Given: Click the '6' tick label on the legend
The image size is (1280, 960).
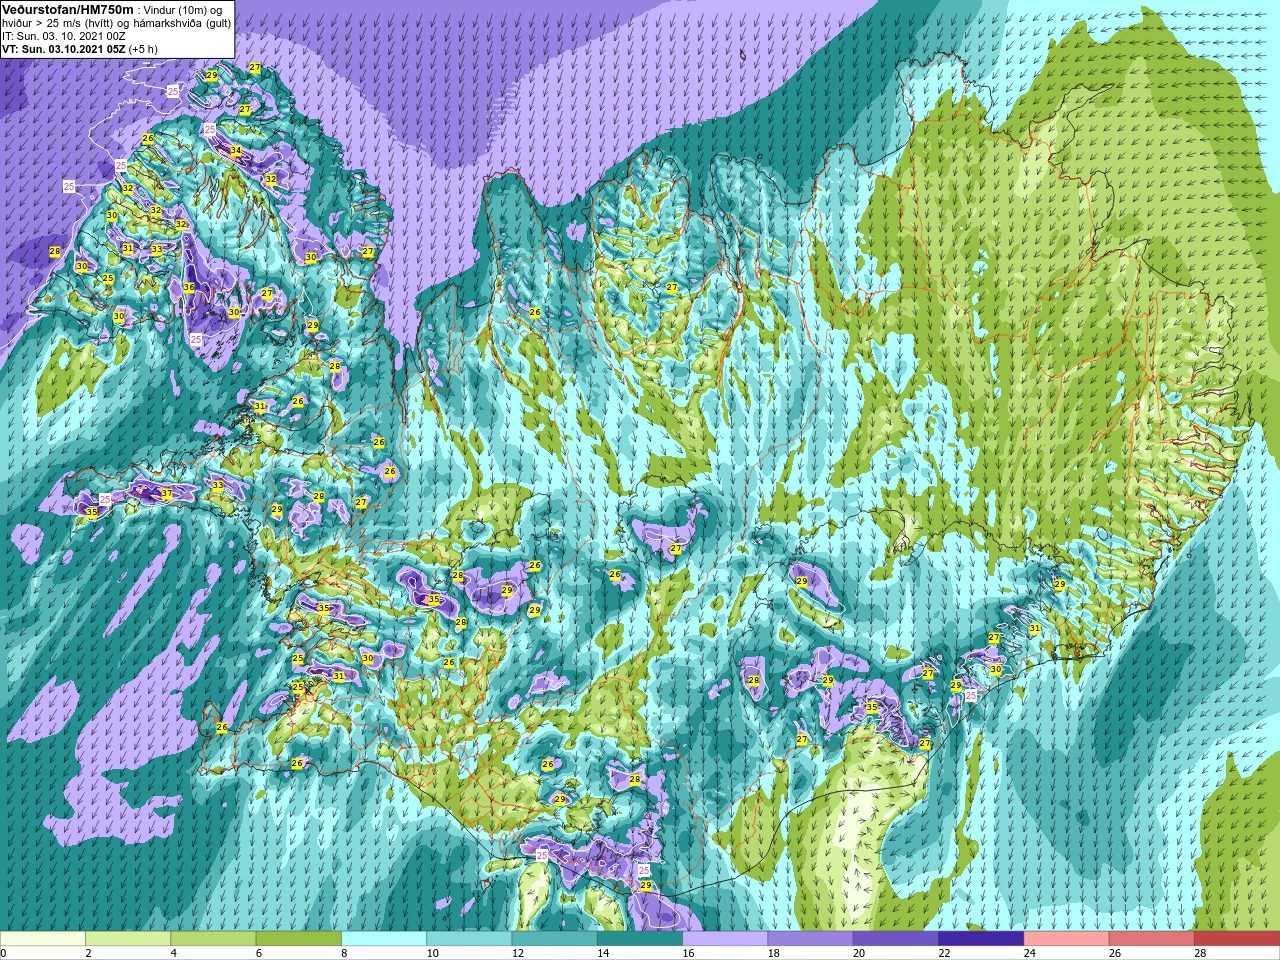Looking at the screenshot, I should click(259, 953).
